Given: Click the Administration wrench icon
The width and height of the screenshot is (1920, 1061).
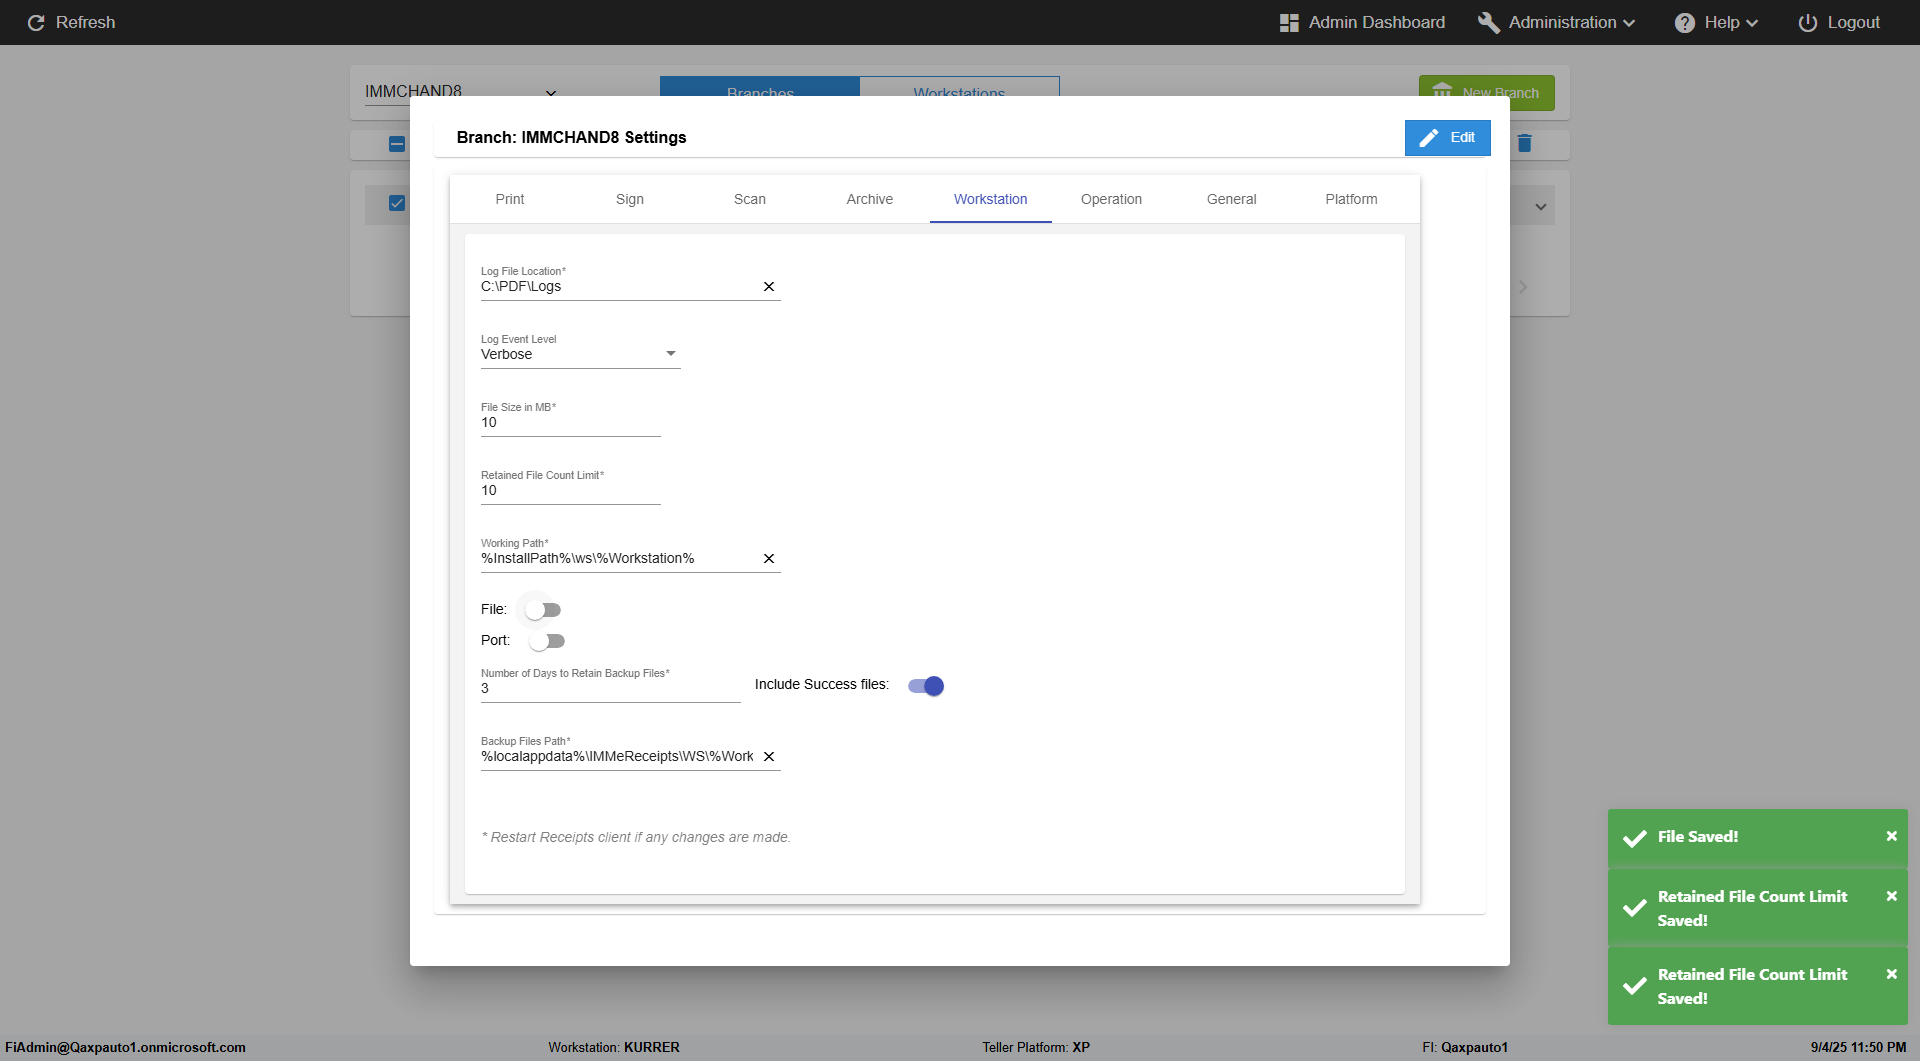Looking at the screenshot, I should 1489,22.
